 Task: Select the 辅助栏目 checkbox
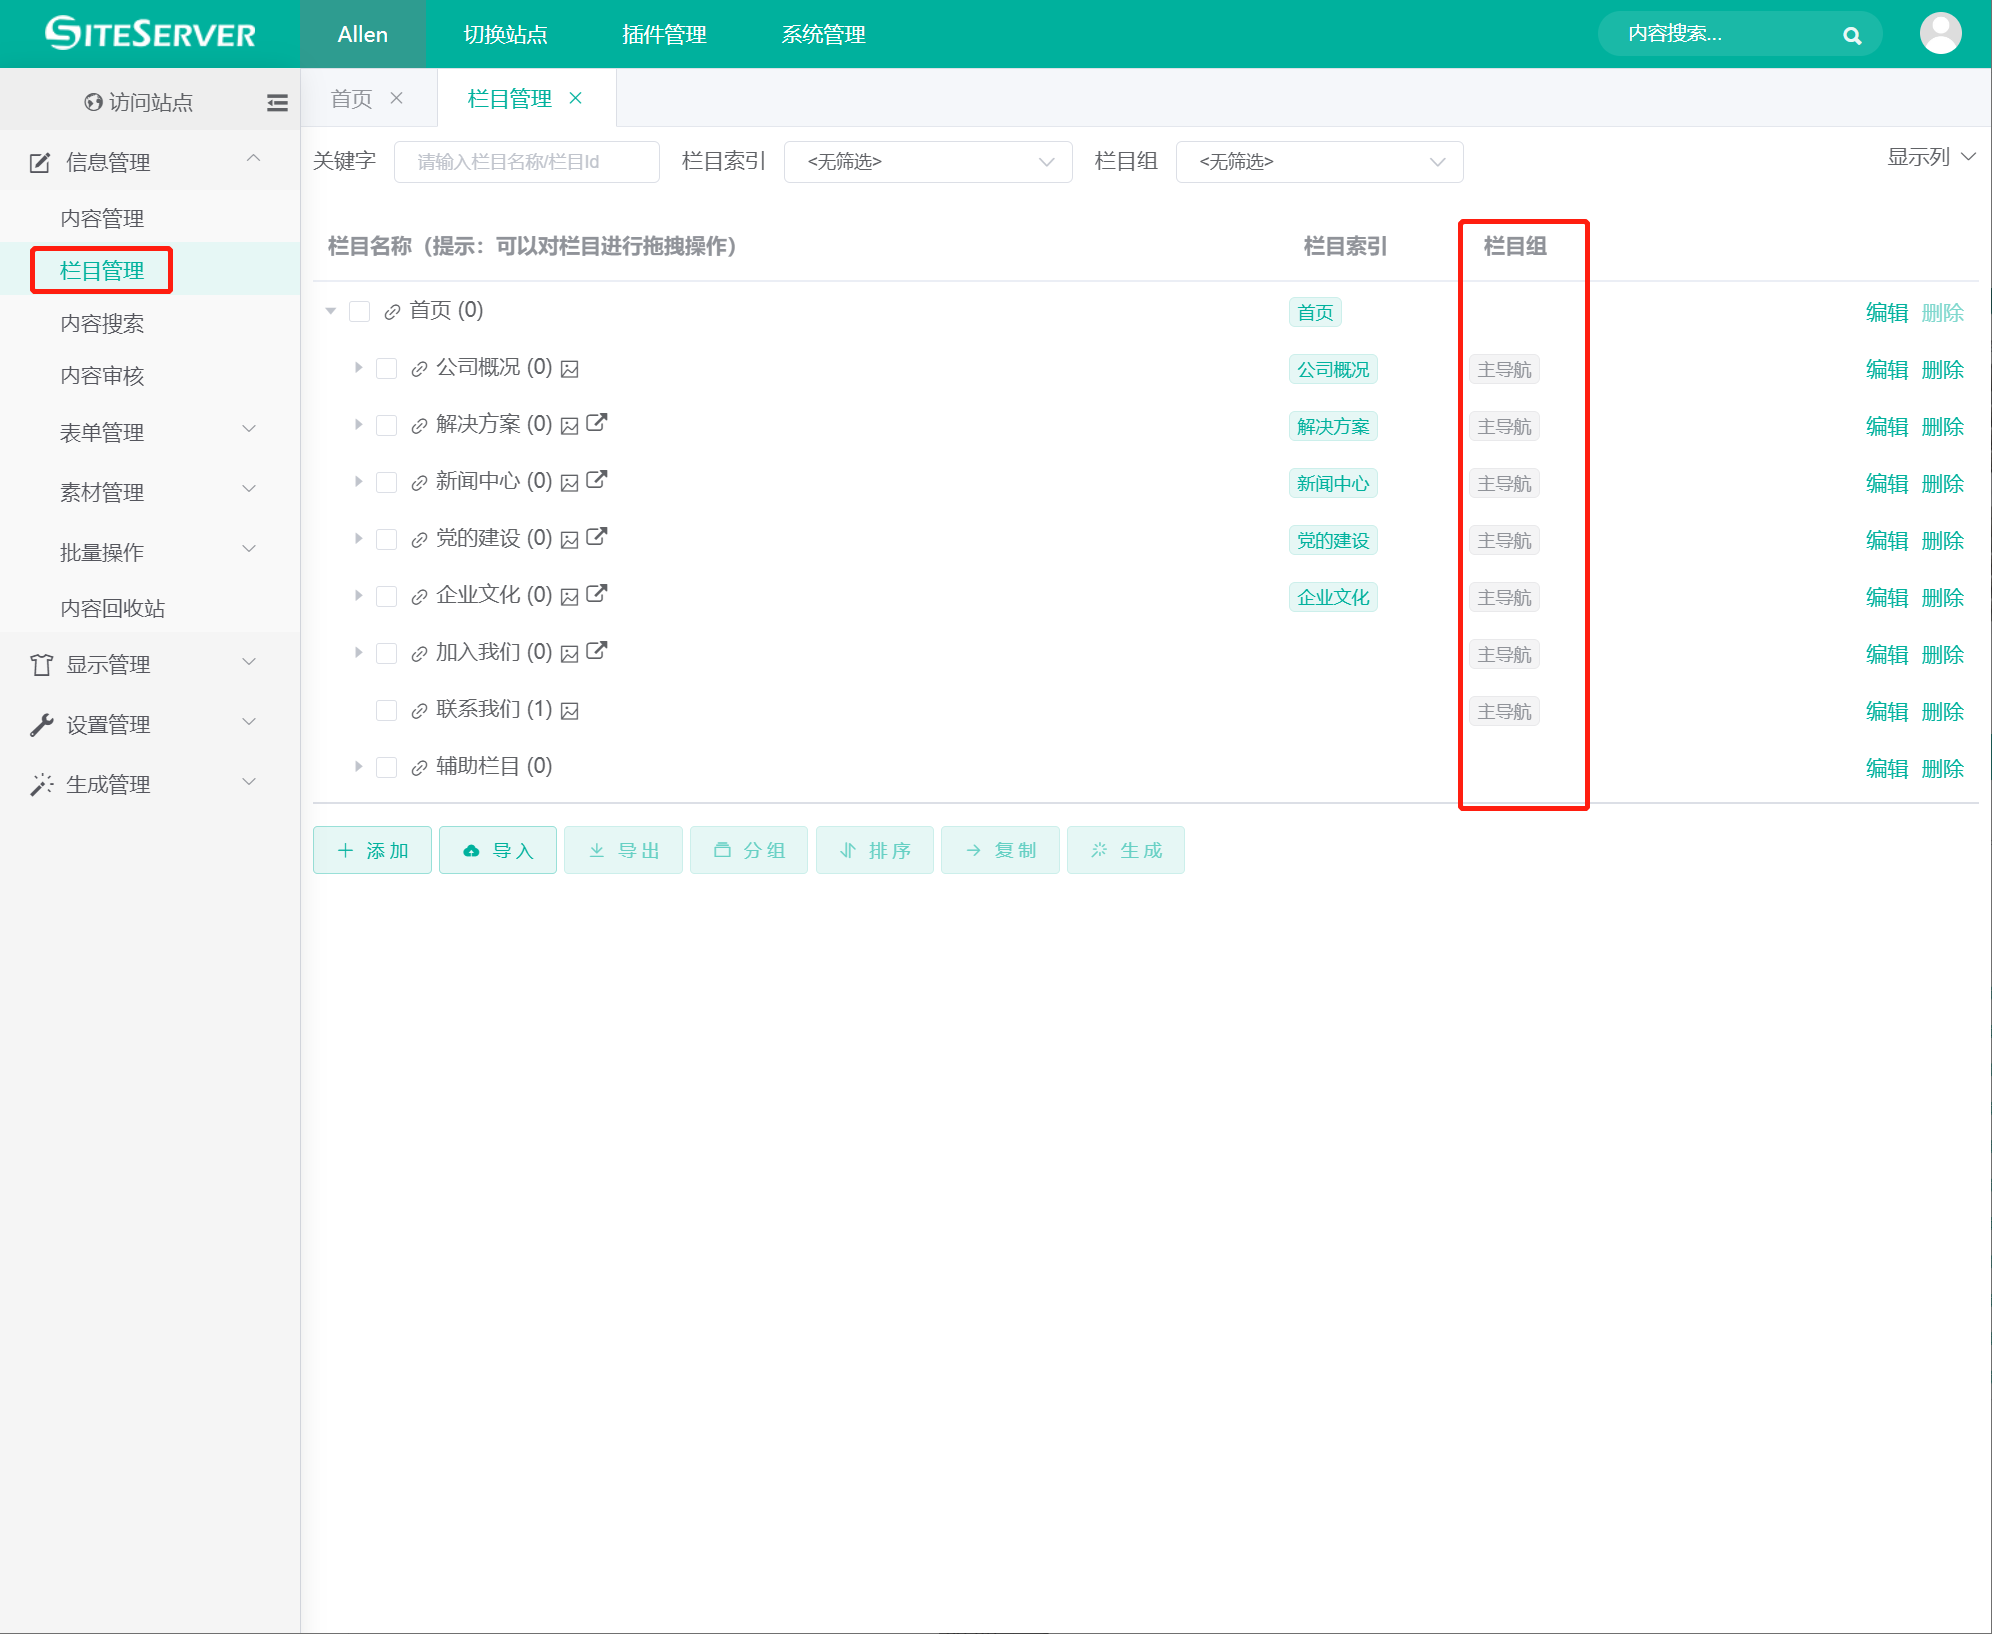[x=386, y=767]
